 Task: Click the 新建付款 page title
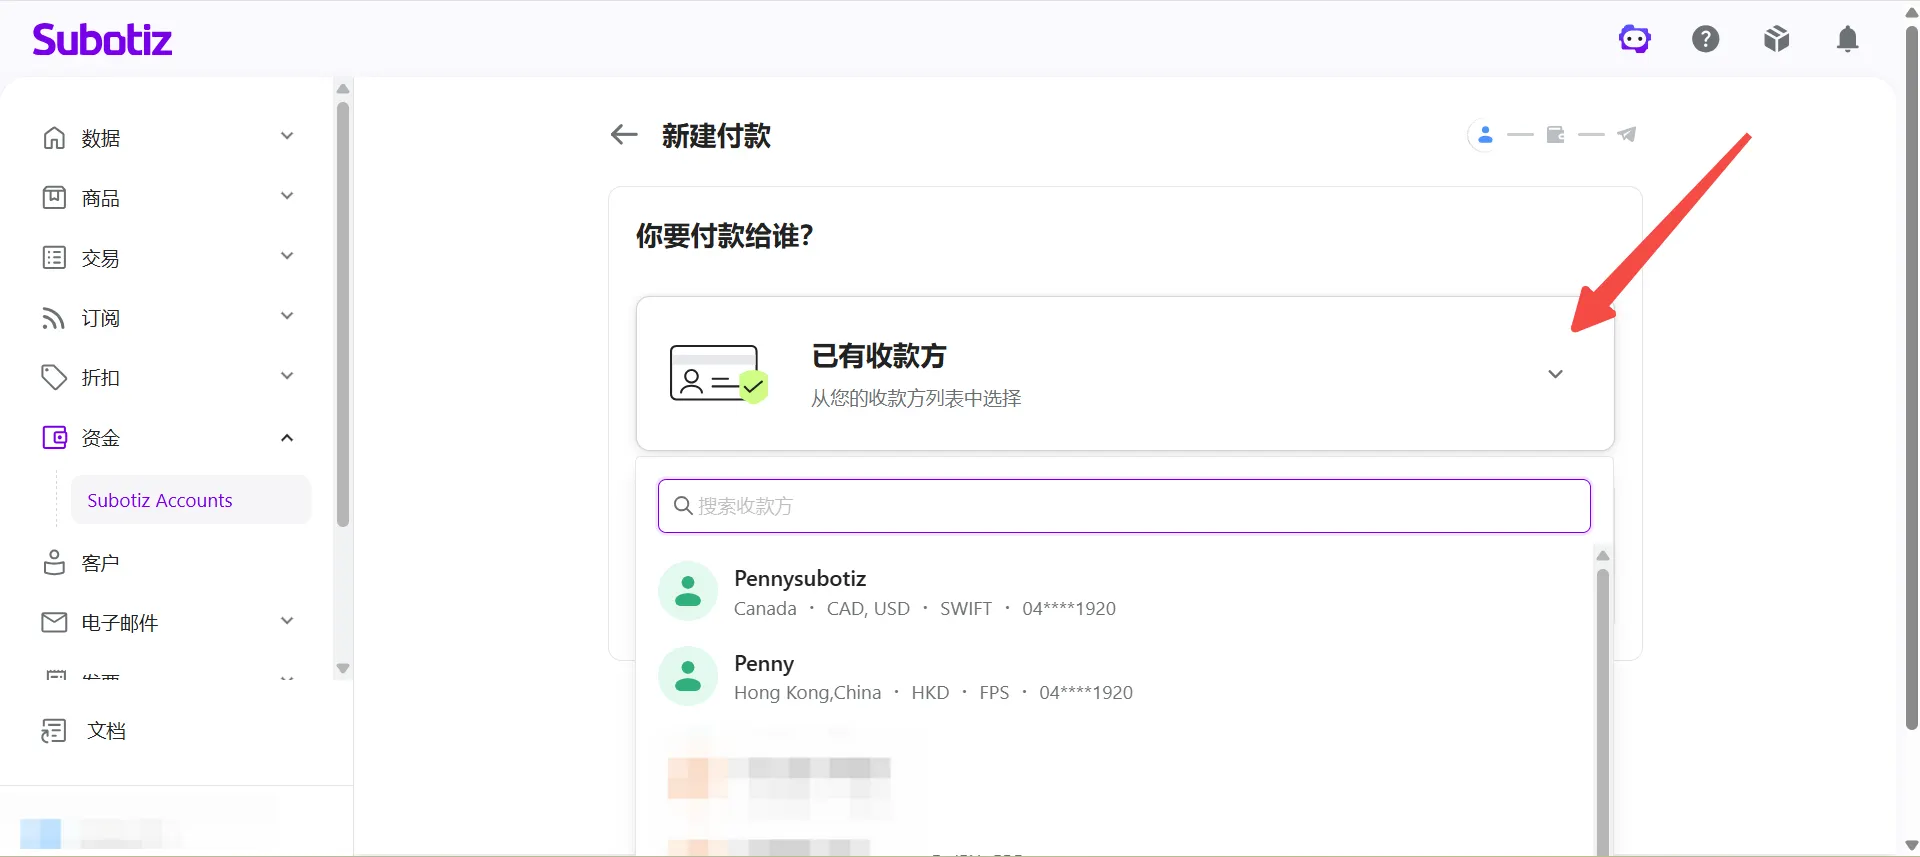pos(716,136)
